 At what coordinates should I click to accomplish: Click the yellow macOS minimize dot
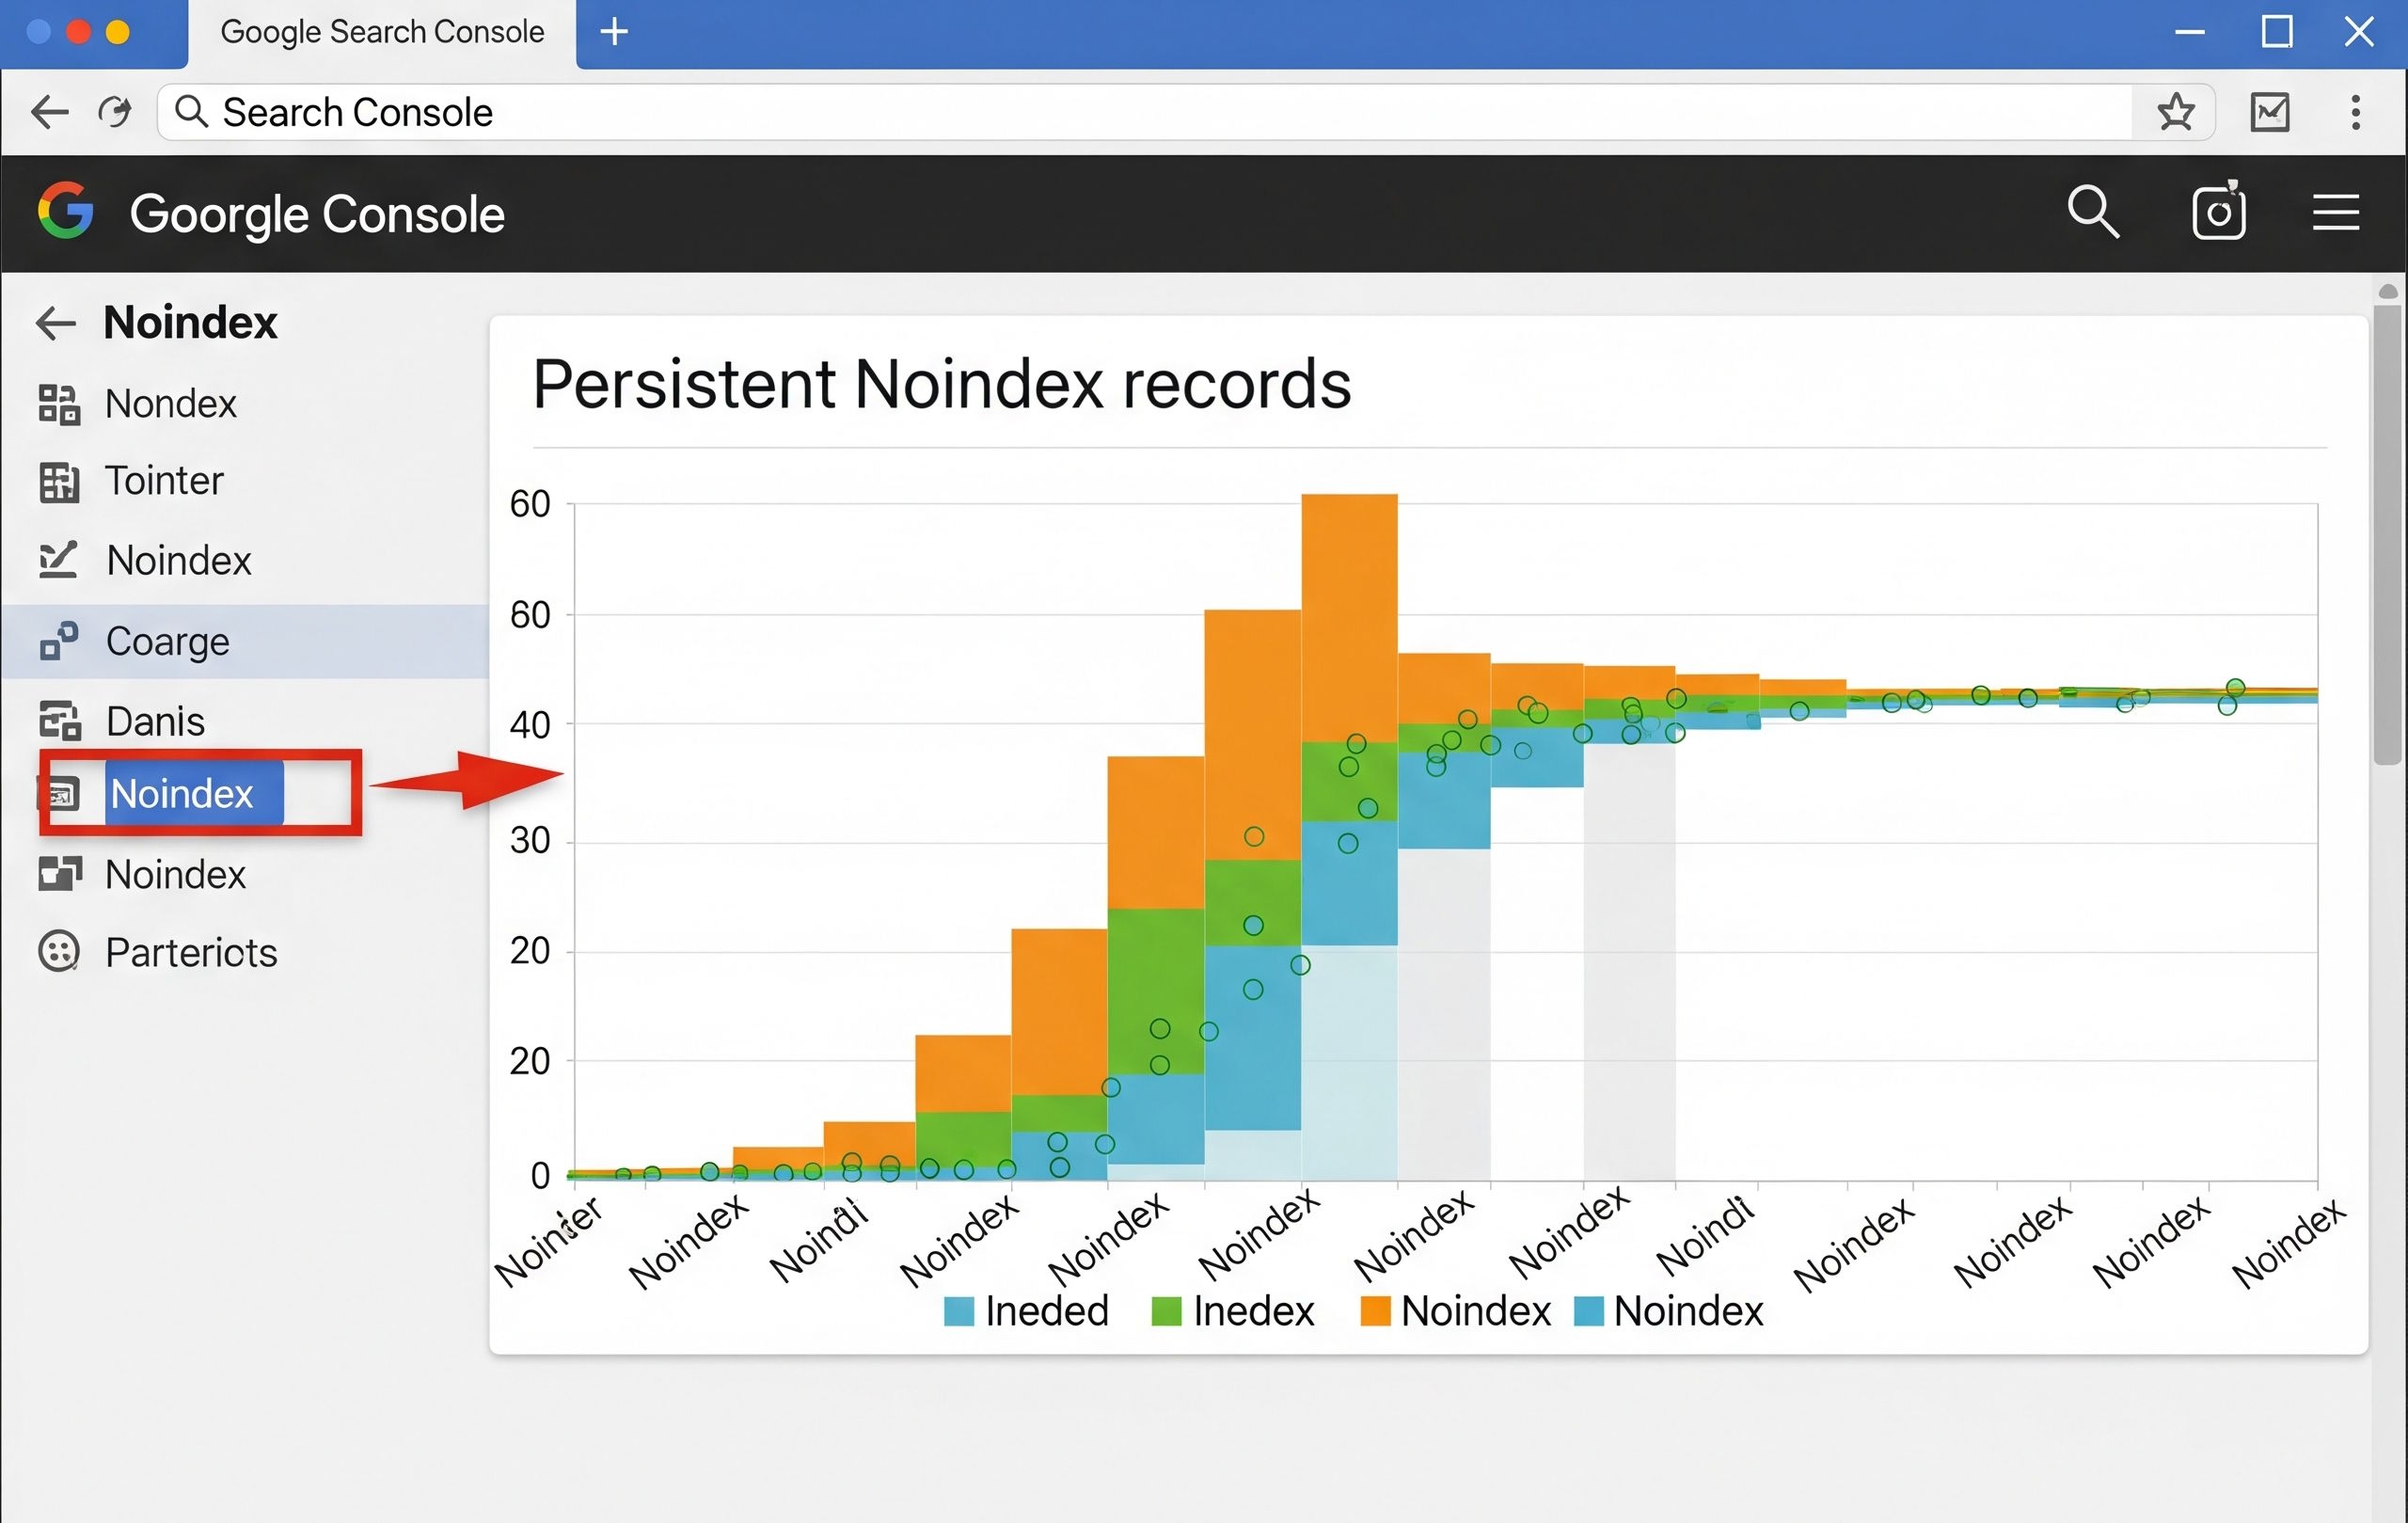(118, 32)
